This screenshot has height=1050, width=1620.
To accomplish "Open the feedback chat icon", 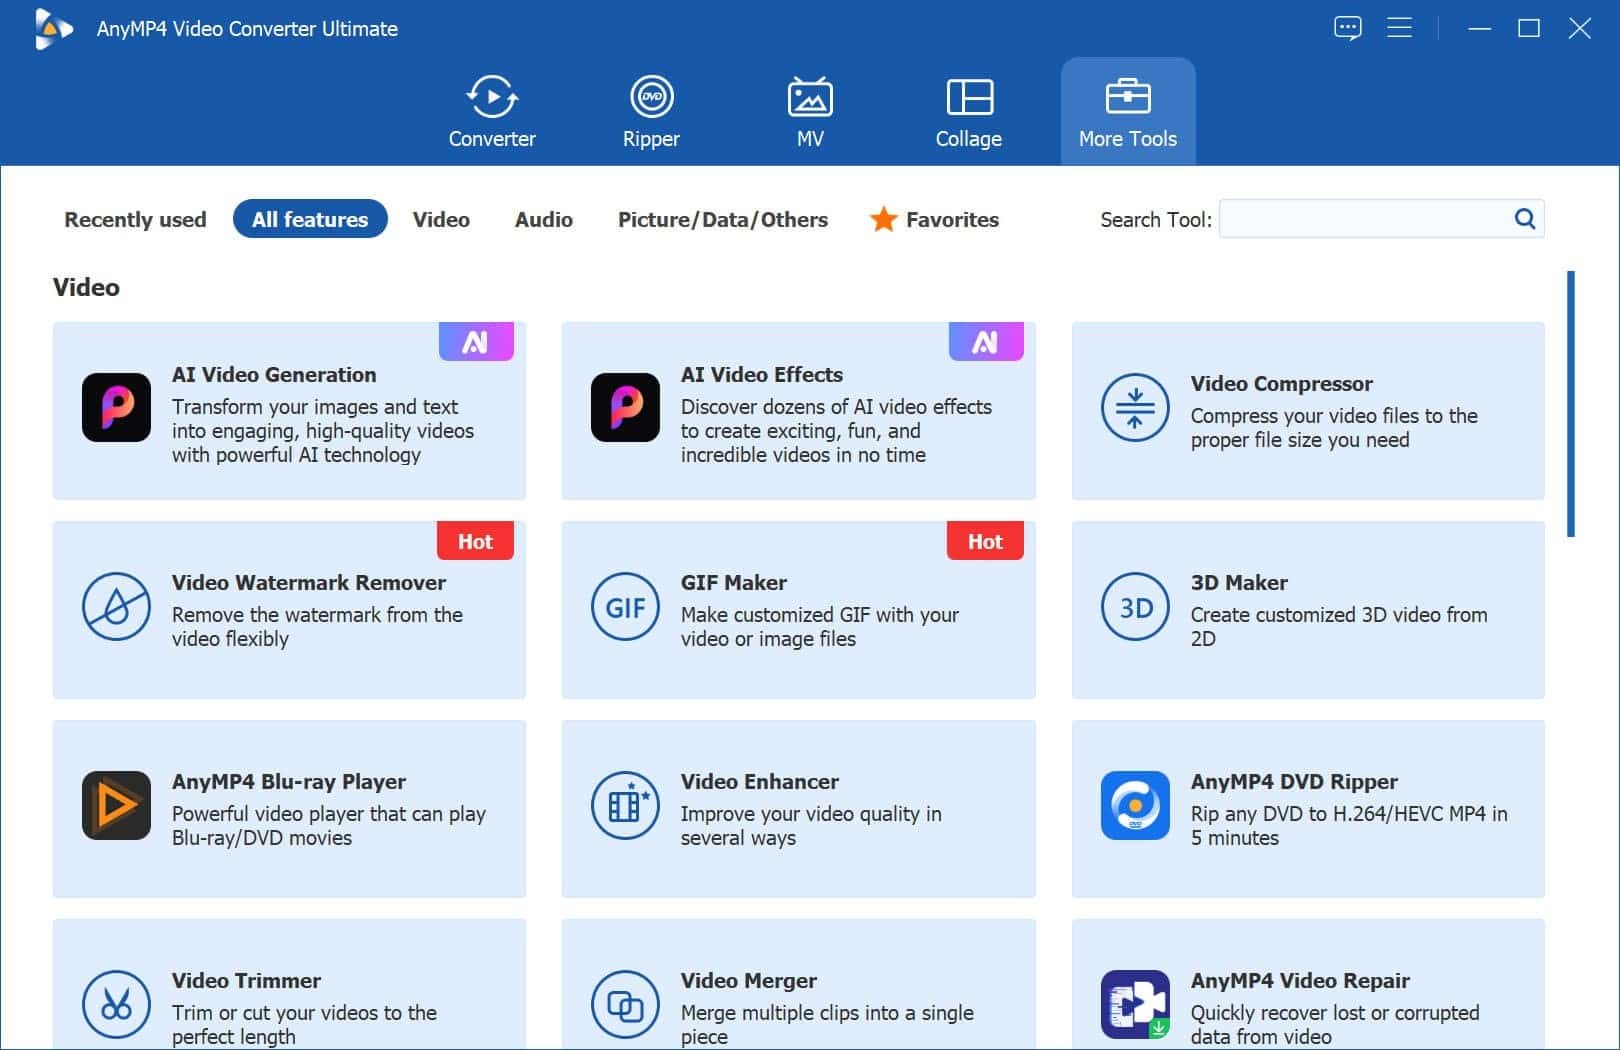I will pyautogui.click(x=1347, y=28).
